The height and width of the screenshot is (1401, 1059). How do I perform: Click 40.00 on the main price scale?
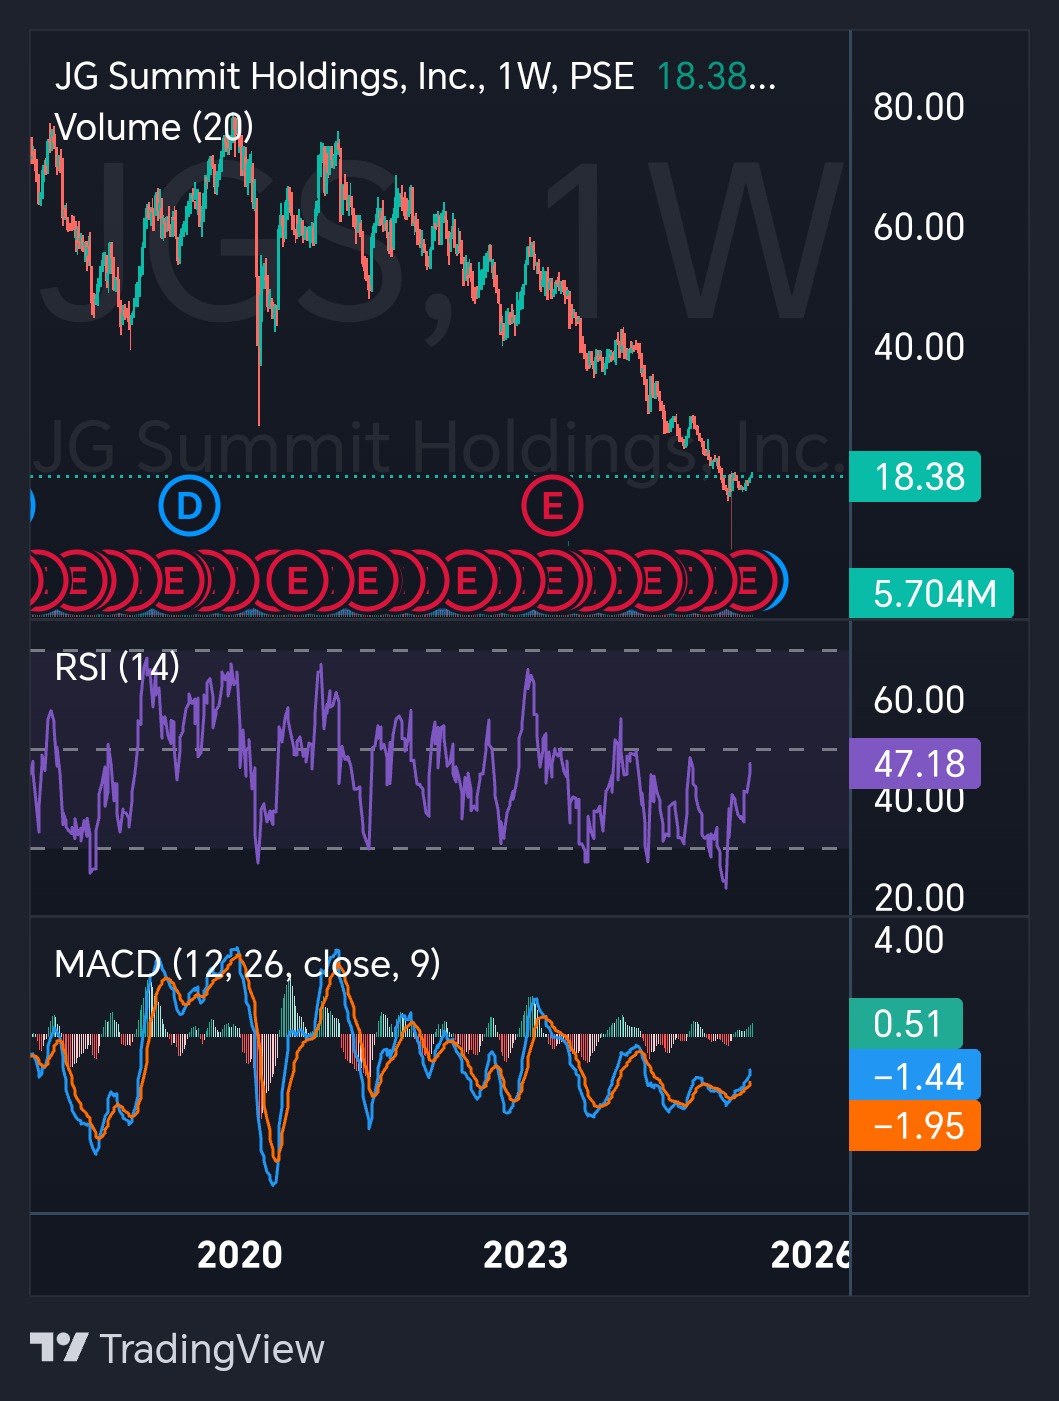pyautogui.click(x=919, y=347)
